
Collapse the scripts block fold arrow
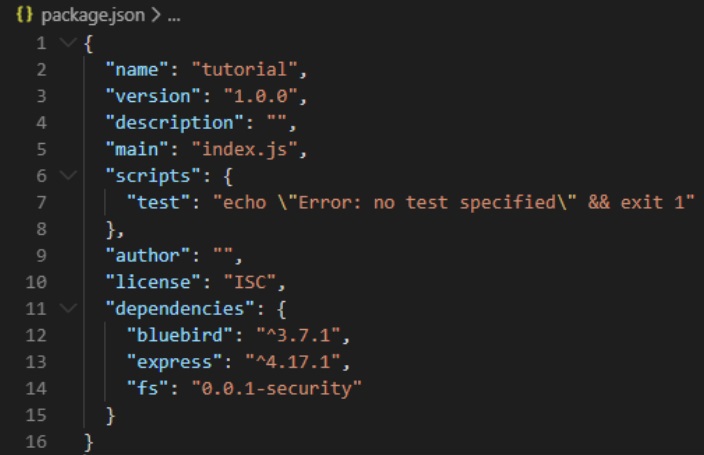click(65, 175)
